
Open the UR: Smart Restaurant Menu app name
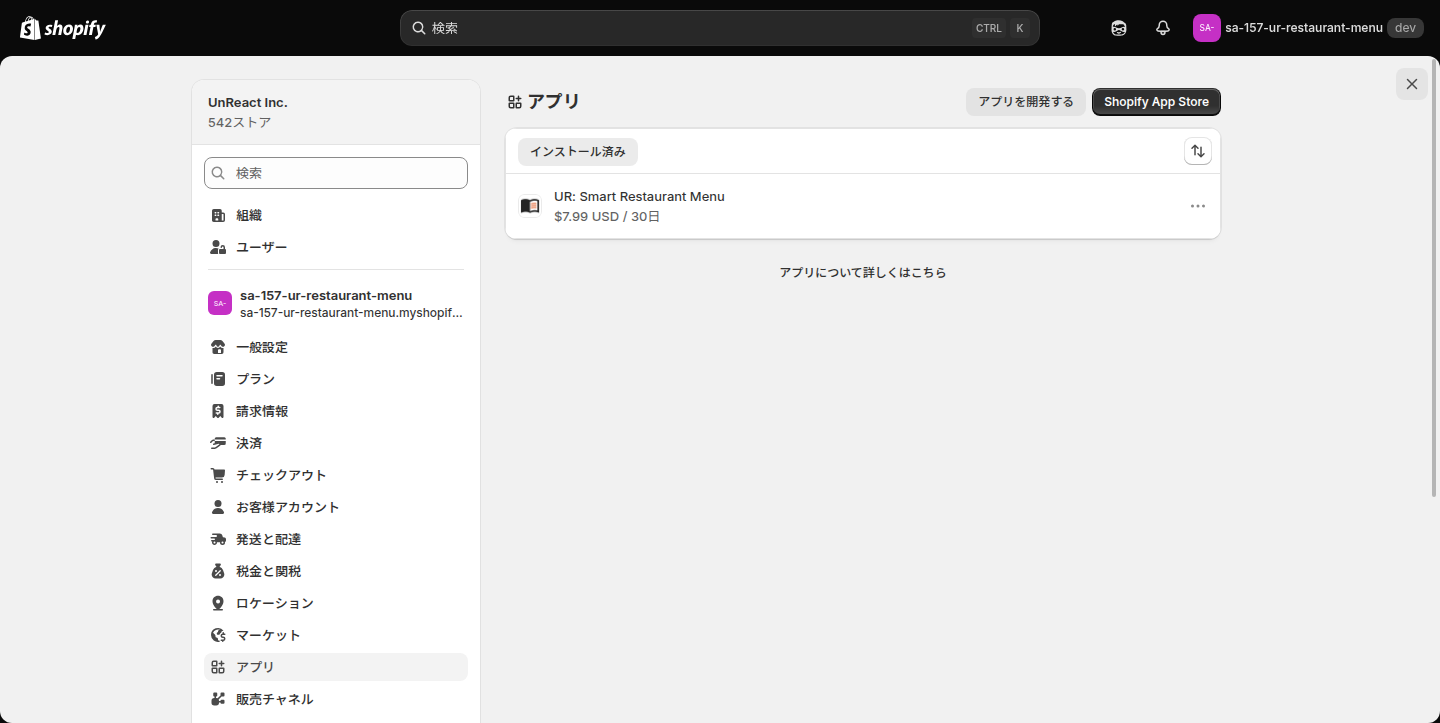(639, 197)
